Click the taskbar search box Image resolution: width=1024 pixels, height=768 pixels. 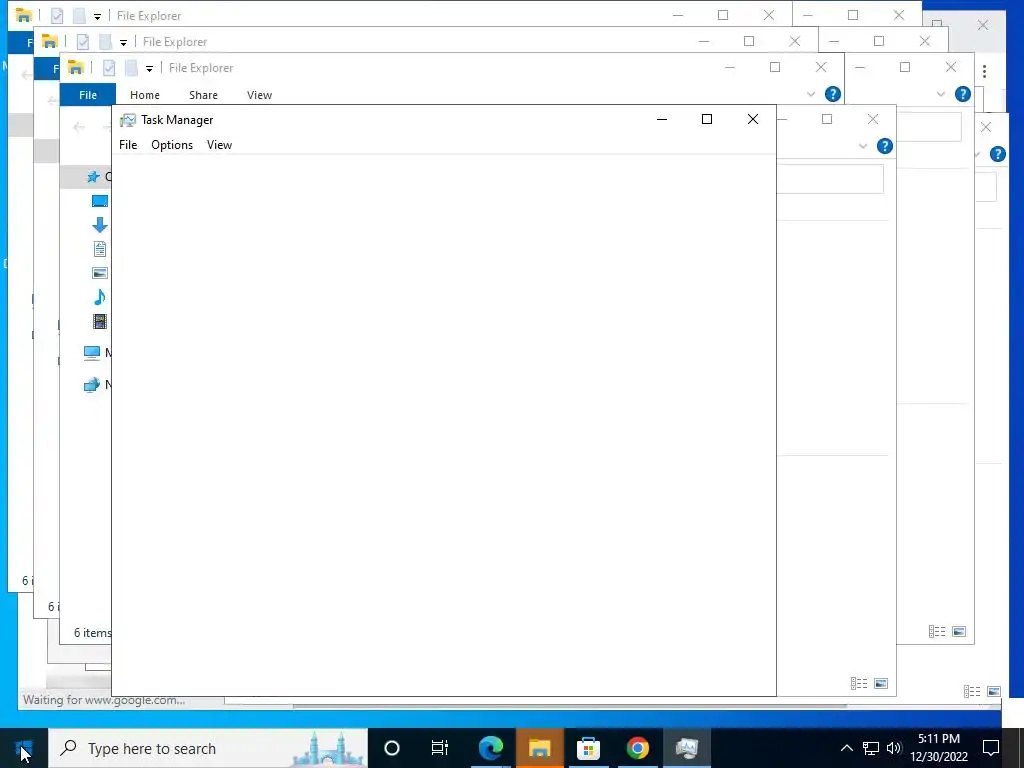click(208, 748)
